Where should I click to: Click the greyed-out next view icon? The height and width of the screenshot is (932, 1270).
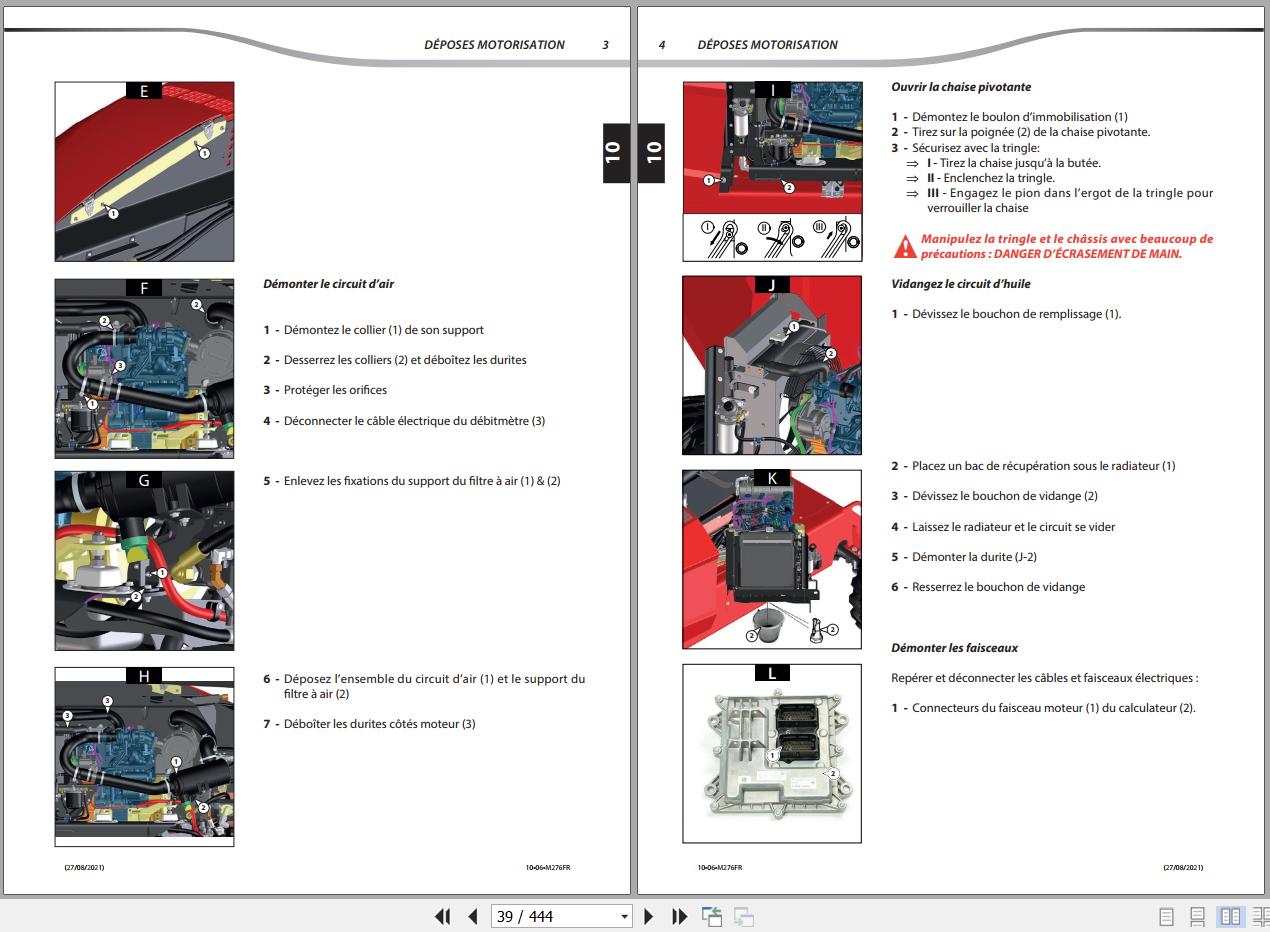(743, 916)
